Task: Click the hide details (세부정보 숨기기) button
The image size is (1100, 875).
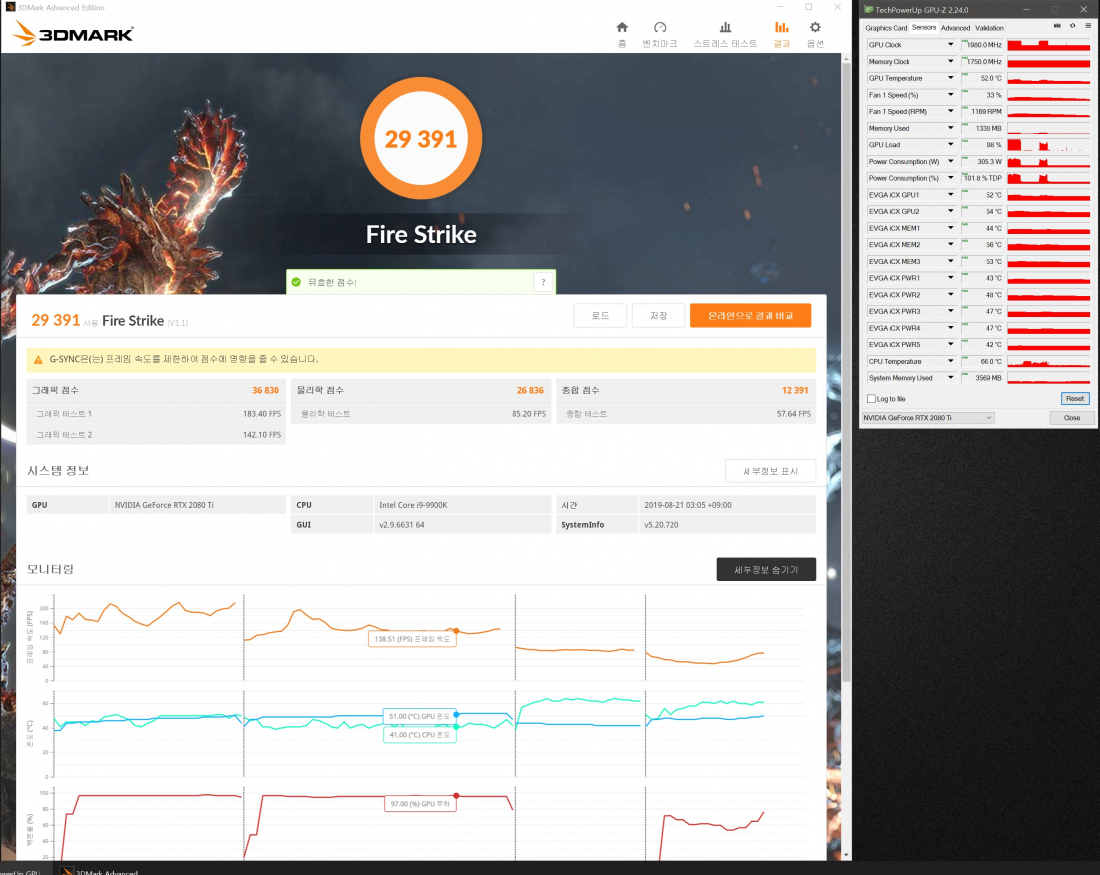Action: [x=766, y=569]
